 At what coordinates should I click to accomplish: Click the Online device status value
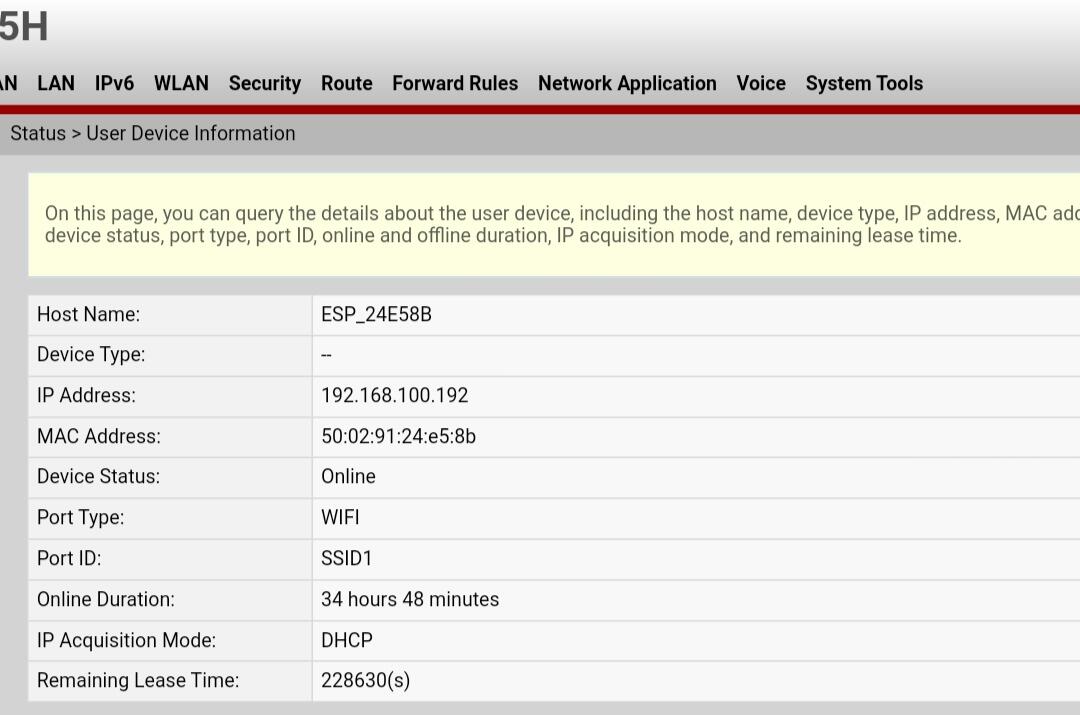tap(348, 477)
